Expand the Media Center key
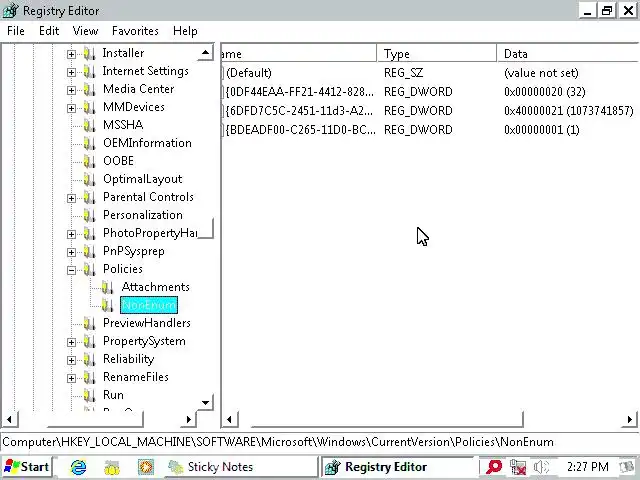Screen dimensions: 640x480 point(71,90)
